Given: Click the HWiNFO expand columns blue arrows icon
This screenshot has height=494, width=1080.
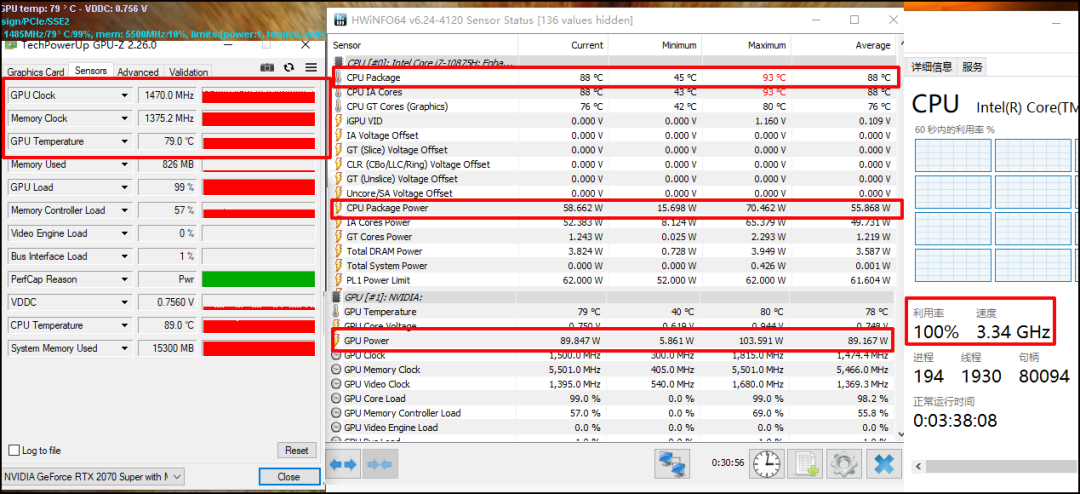Looking at the screenshot, I should point(344,465).
